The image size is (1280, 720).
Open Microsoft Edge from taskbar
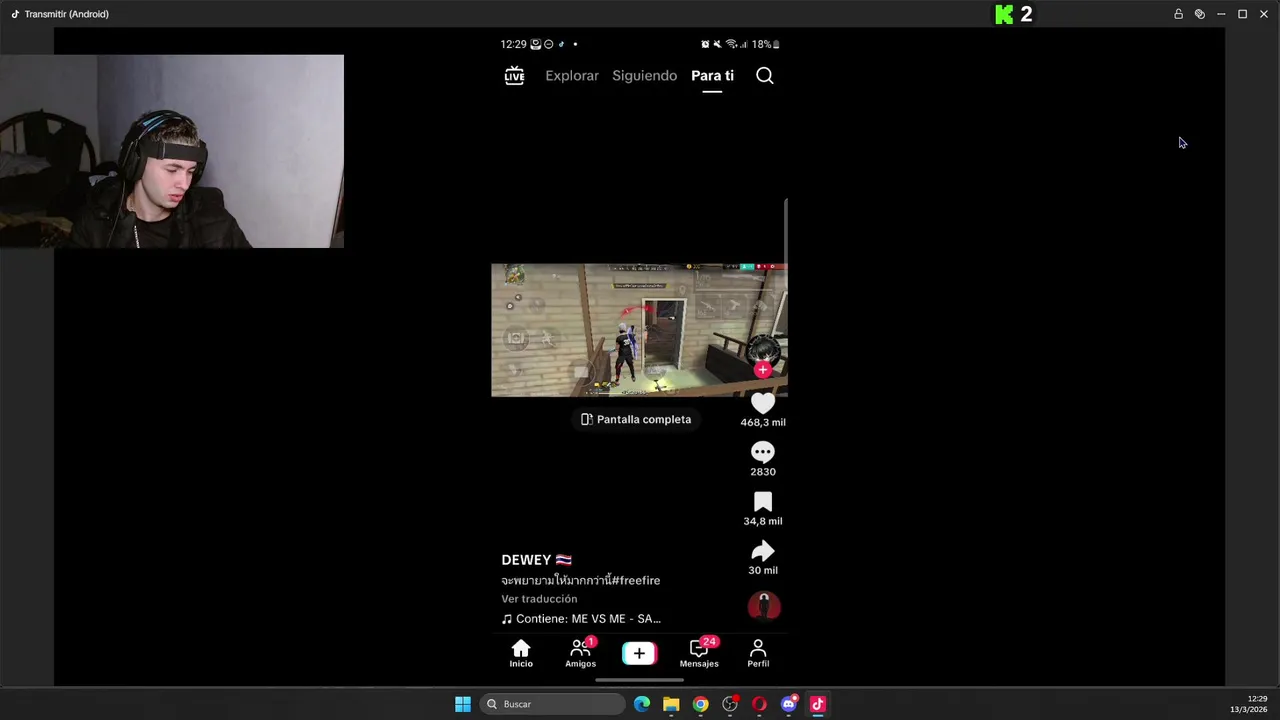642,704
